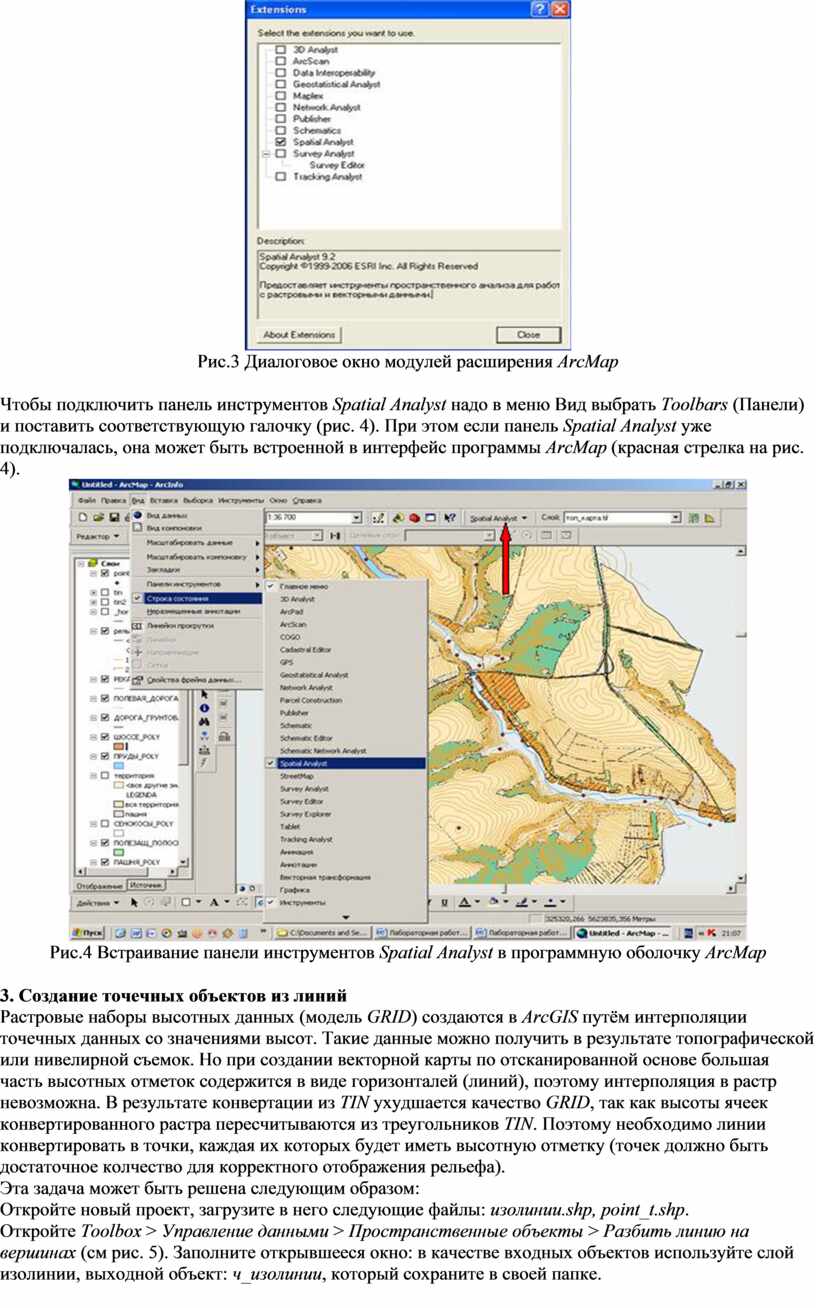Screen dimensions: 816x1308
Task: Toggle the Maplex extension checkbox
Action: [281, 96]
